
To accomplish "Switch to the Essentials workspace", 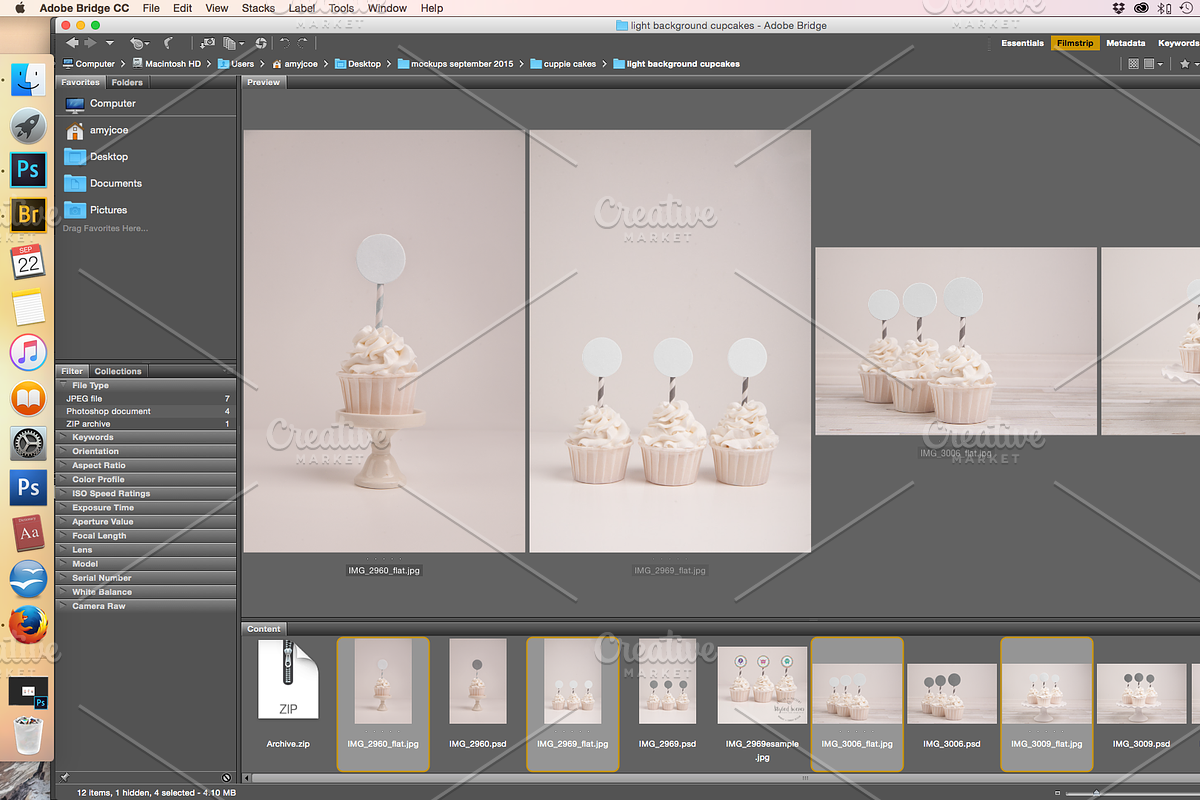I will pos(1022,43).
